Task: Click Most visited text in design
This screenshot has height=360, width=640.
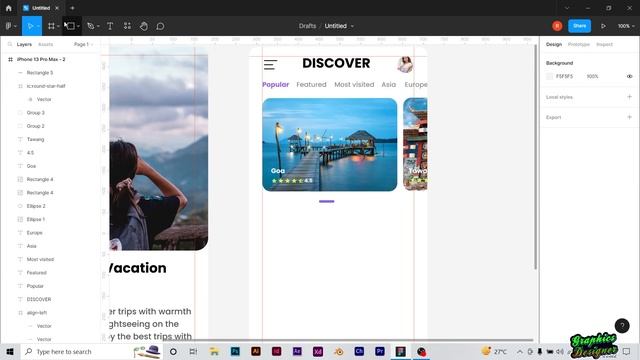Action: pos(354,84)
